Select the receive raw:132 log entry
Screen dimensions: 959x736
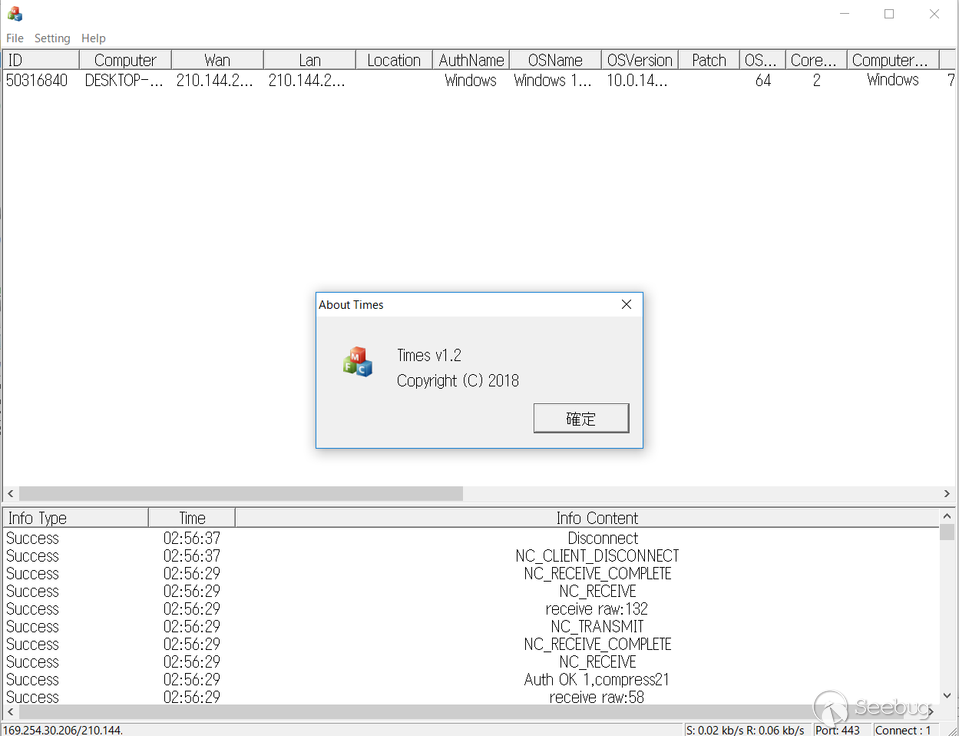pos(471,609)
